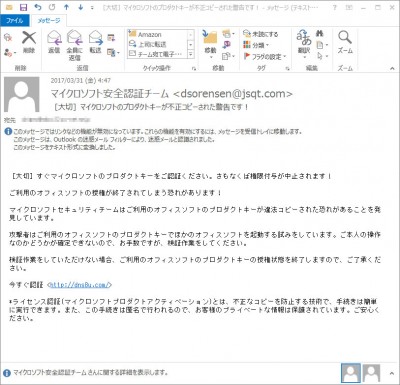This screenshot has width=400, height=385.
Task: Open the select cursor dropdown
Action: [322, 56]
